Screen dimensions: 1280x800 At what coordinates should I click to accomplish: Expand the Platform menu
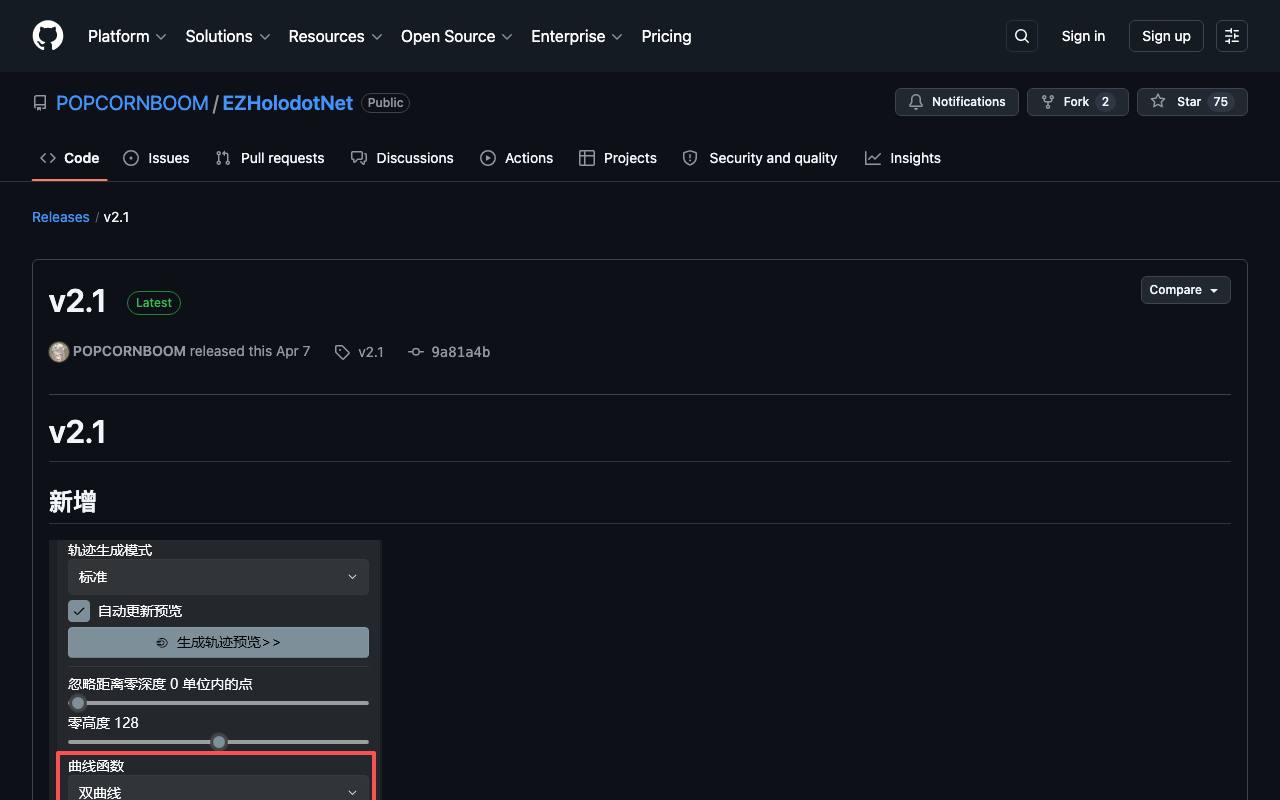click(x=127, y=36)
